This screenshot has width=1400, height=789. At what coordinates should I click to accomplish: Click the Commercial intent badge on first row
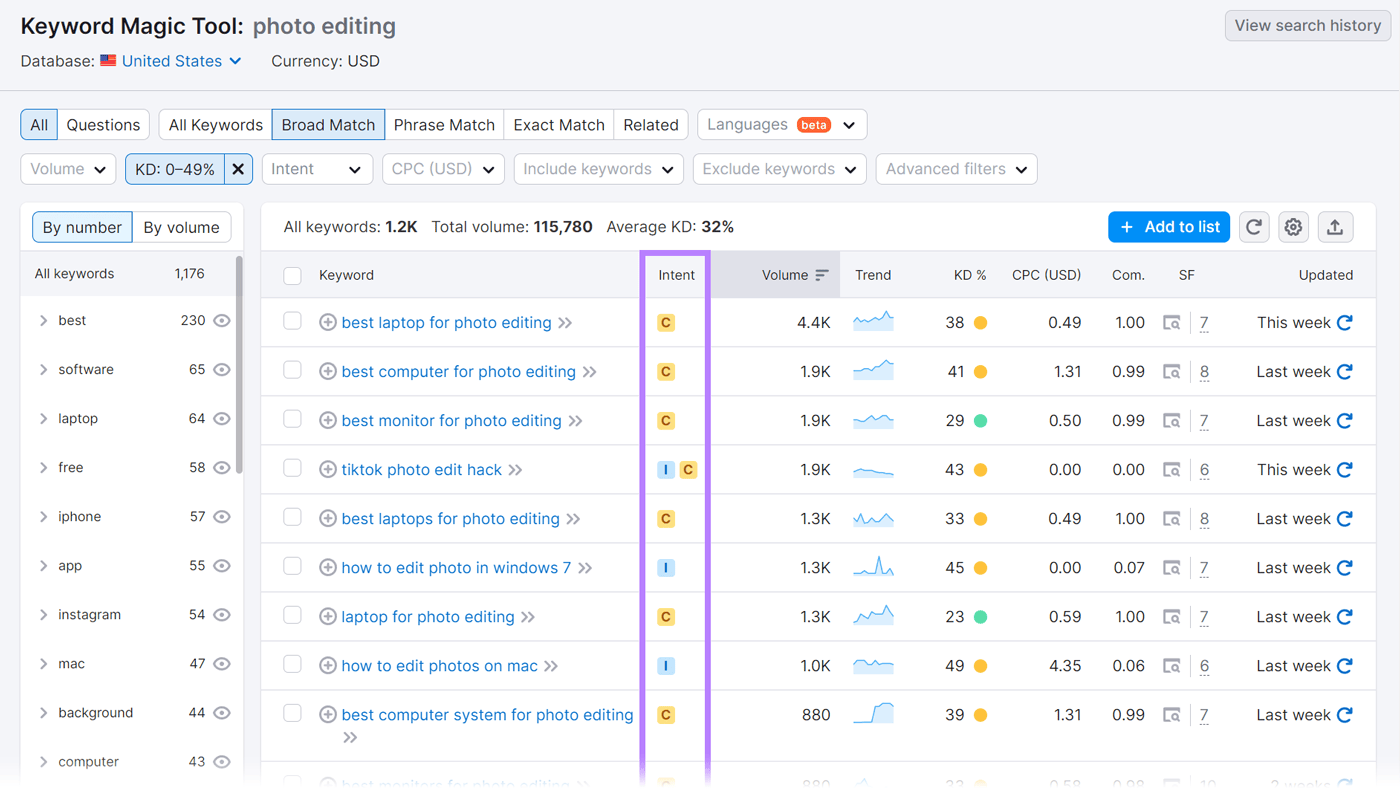click(x=665, y=323)
